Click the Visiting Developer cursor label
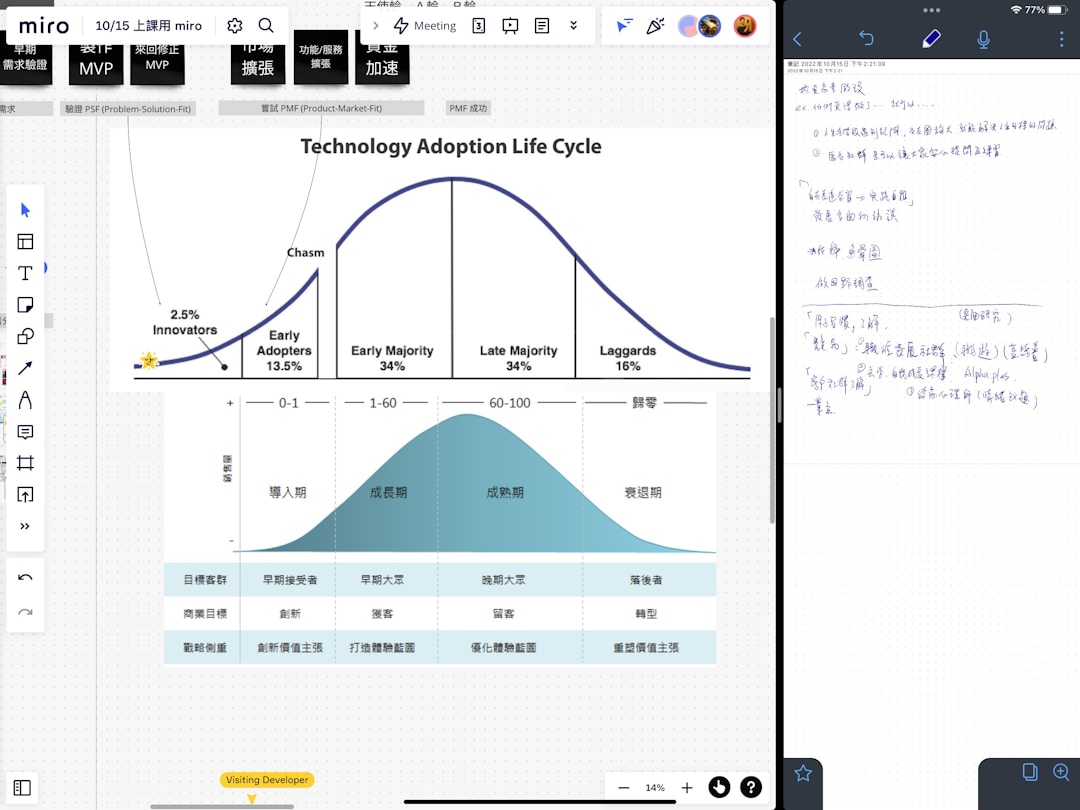This screenshot has width=1080, height=810. click(x=267, y=780)
